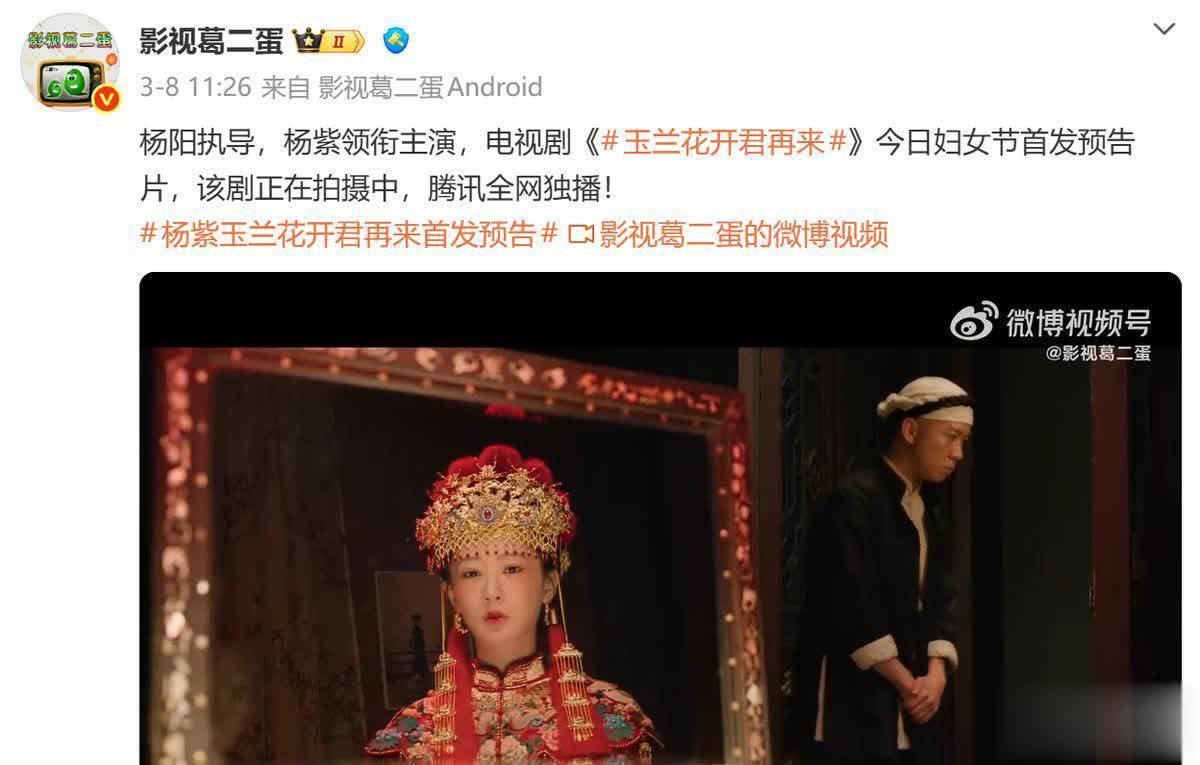Open the 影视葛二蛋 username link
Viewport: 1200px width, 765px height.
pos(211,41)
